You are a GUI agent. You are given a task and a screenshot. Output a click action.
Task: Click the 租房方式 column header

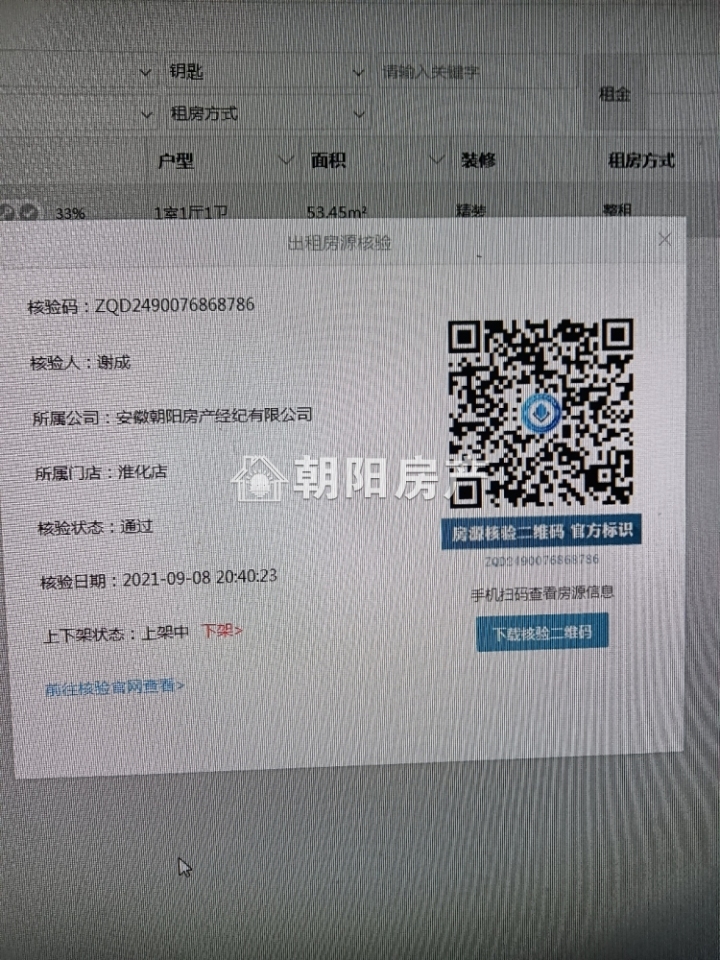coord(641,161)
